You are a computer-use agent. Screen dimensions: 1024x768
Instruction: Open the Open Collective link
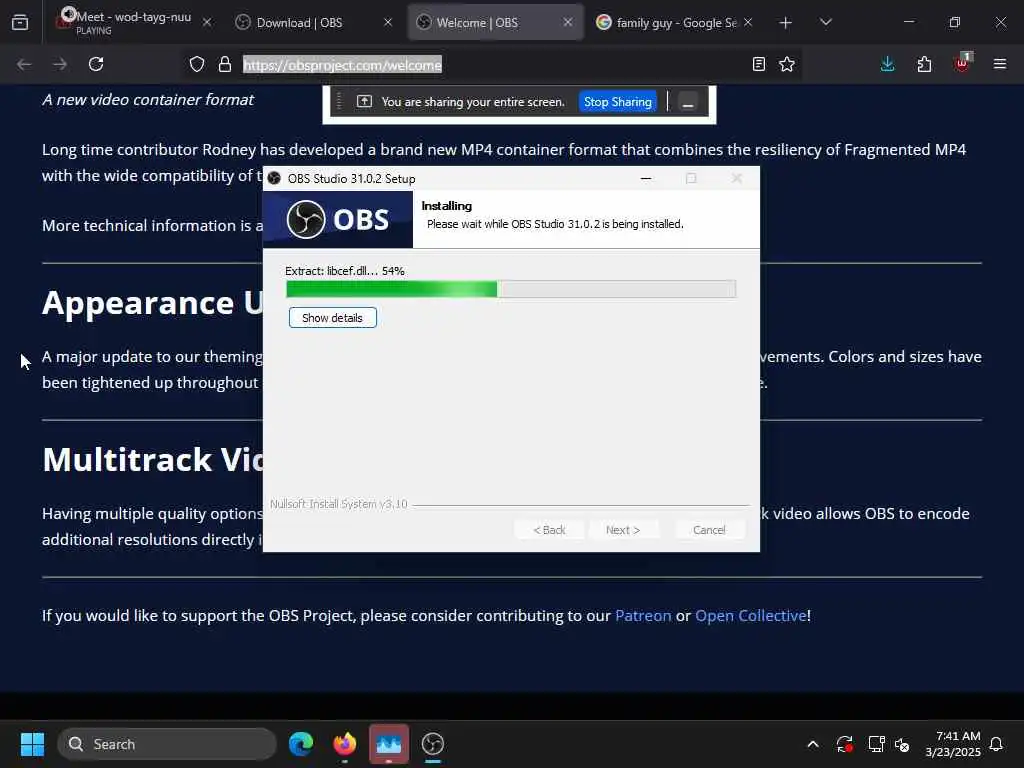(x=750, y=616)
